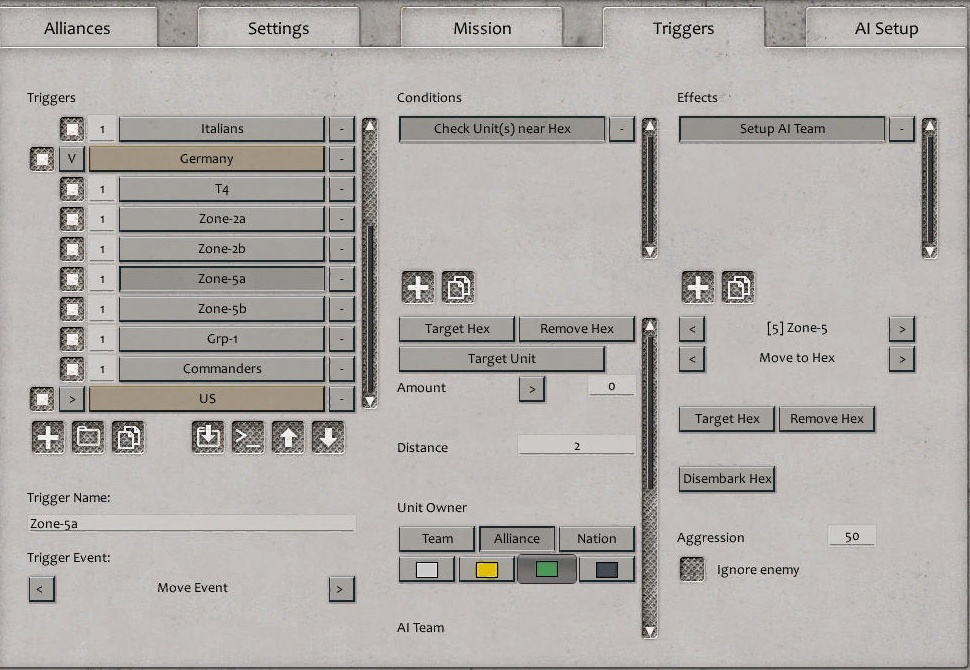Enable the Ignore enemy checkbox
This screenshot has height=670, width=970.
[x=692, y=569]
